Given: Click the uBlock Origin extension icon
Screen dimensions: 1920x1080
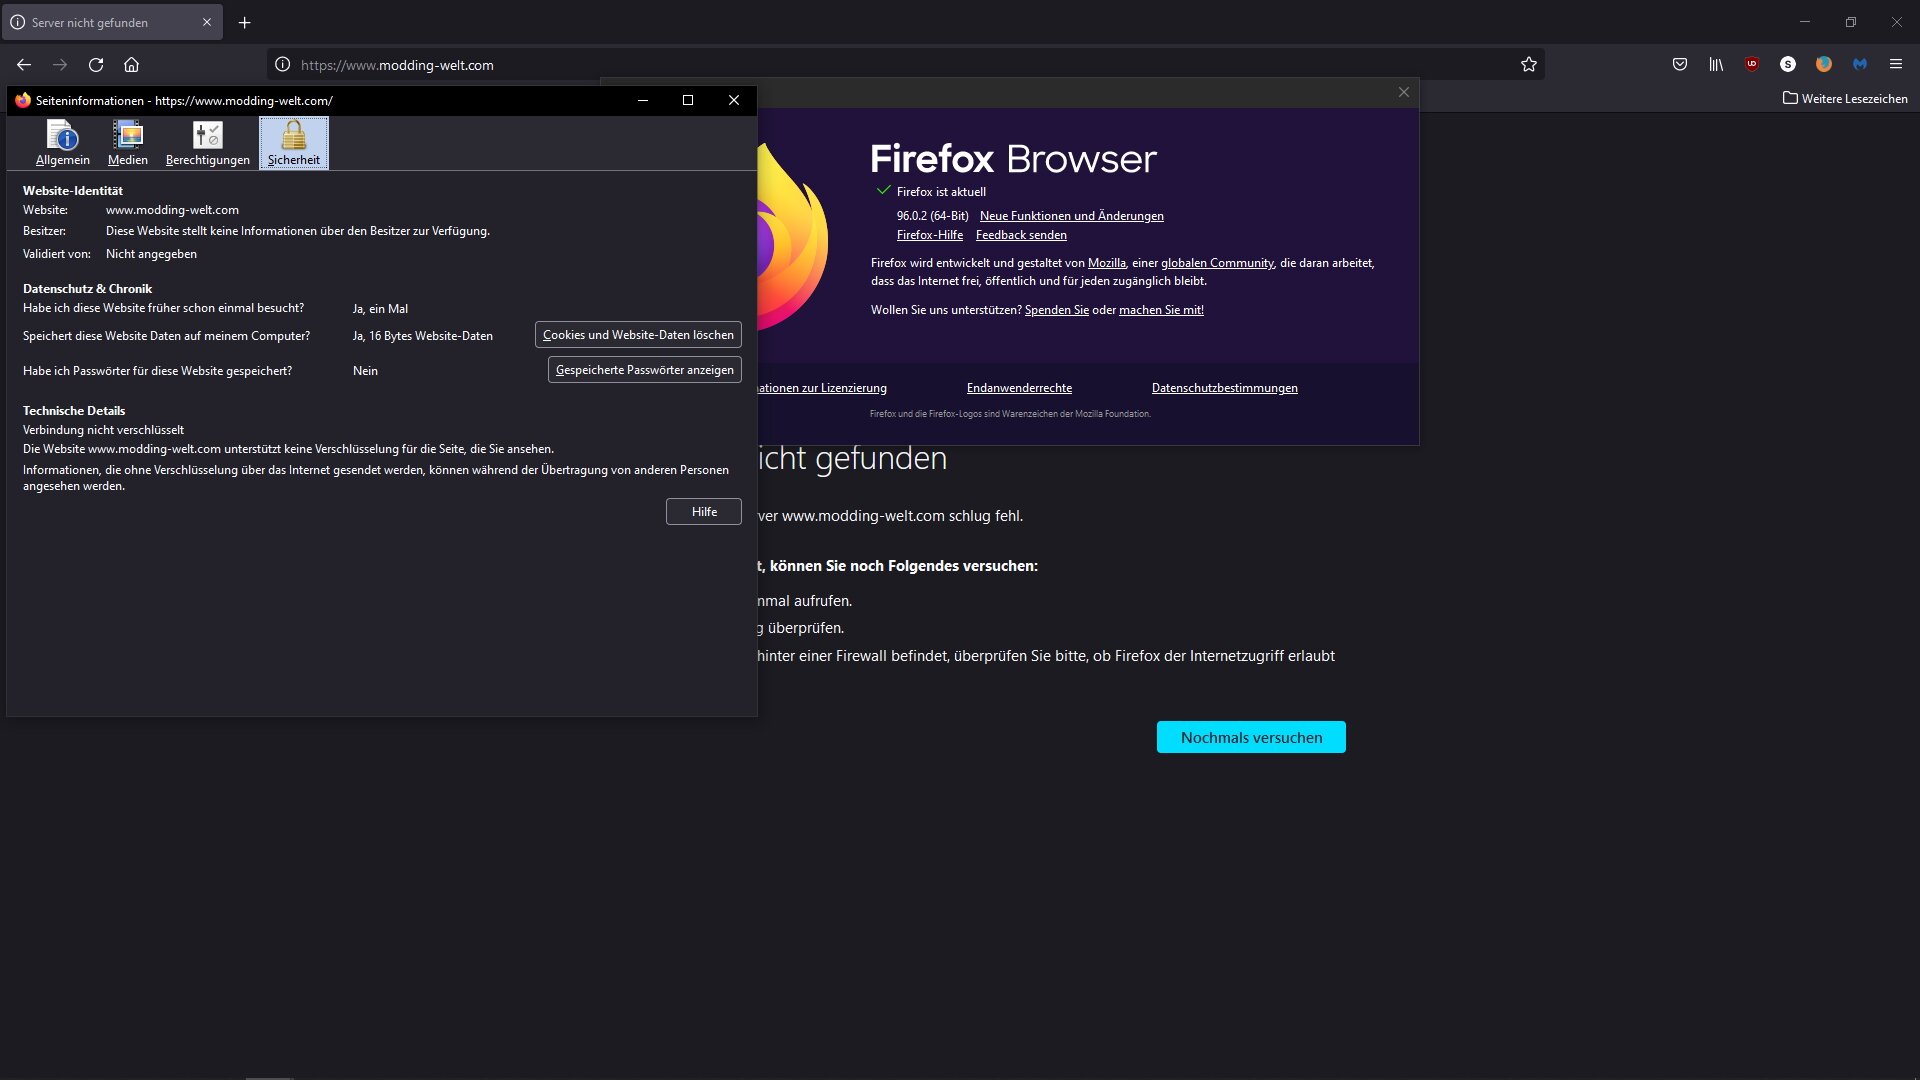Looking at the screenshot, I should [1752, 65].
